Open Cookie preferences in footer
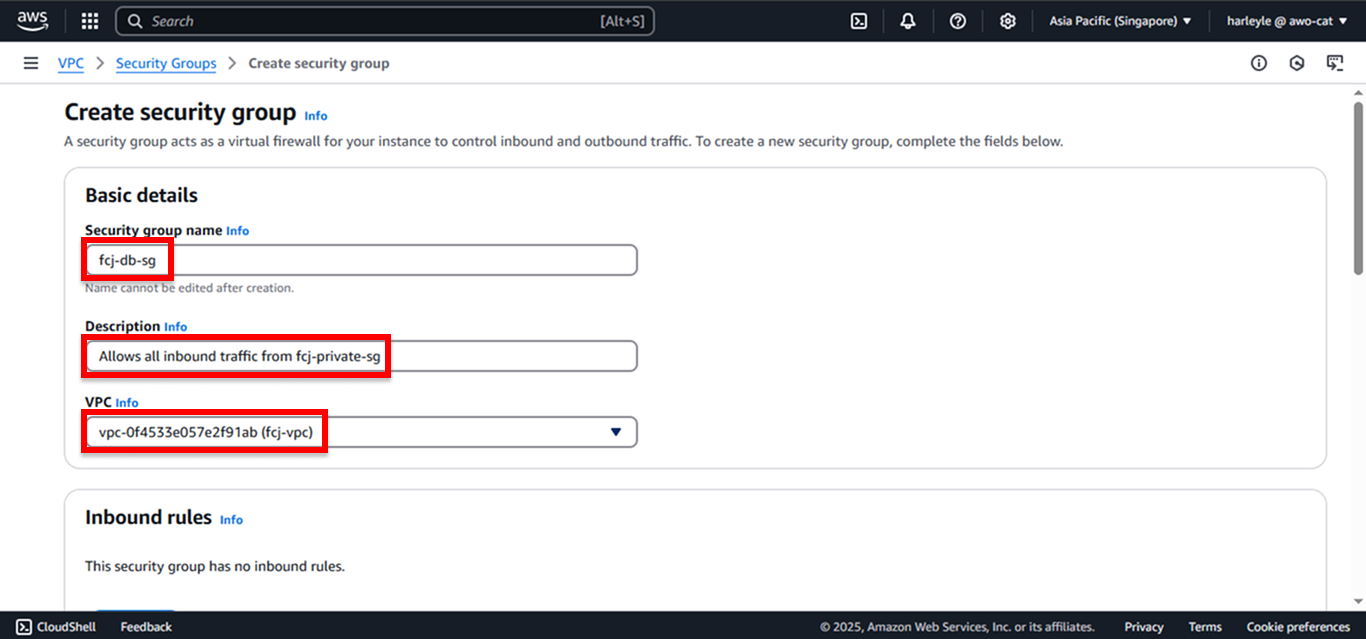 coord(1298,627)
